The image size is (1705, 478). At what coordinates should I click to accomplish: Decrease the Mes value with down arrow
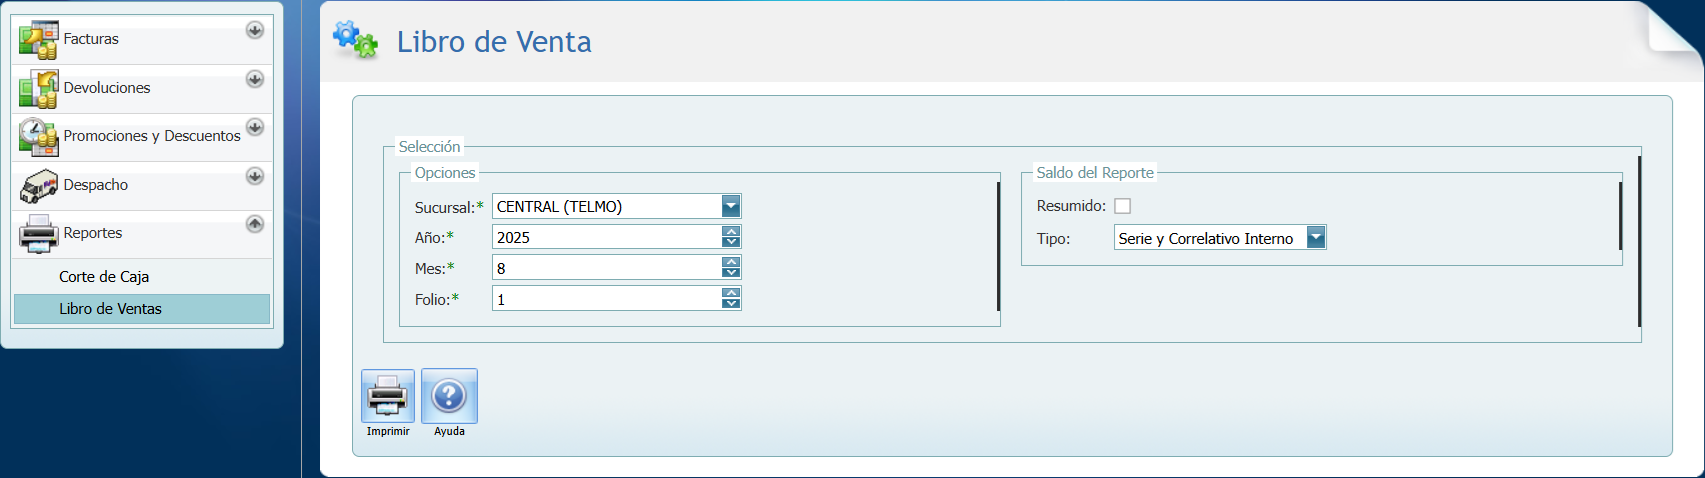(x=731, y=273)
